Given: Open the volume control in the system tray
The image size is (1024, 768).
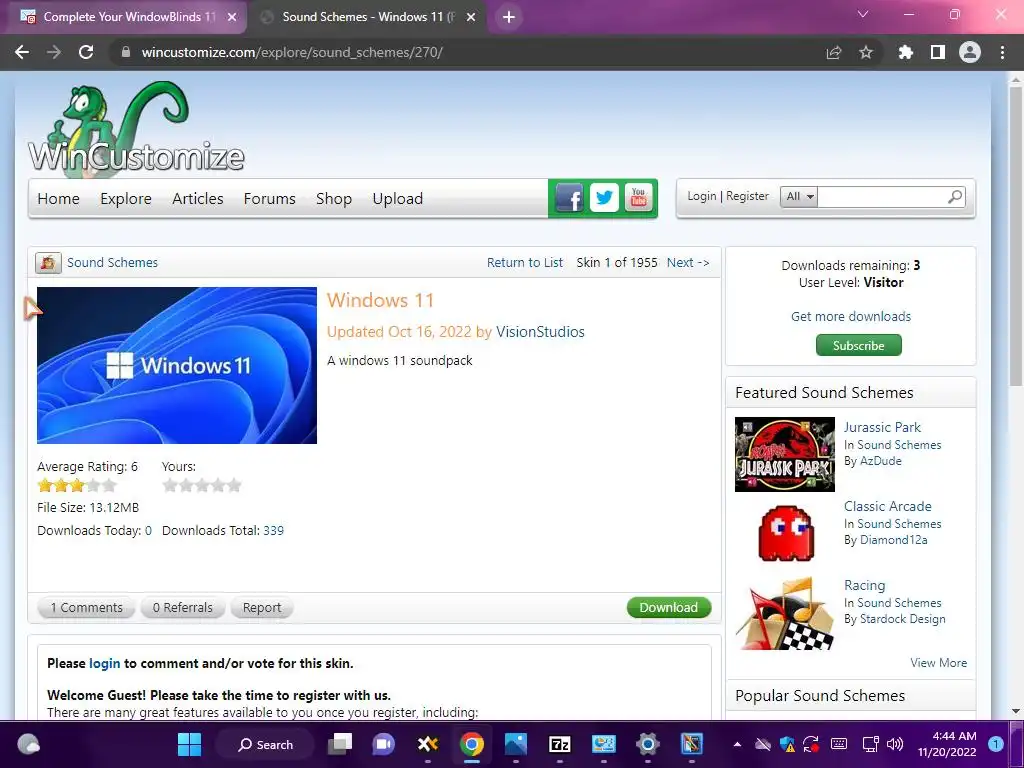Looking at the screenshot, I should click(895, 744).
